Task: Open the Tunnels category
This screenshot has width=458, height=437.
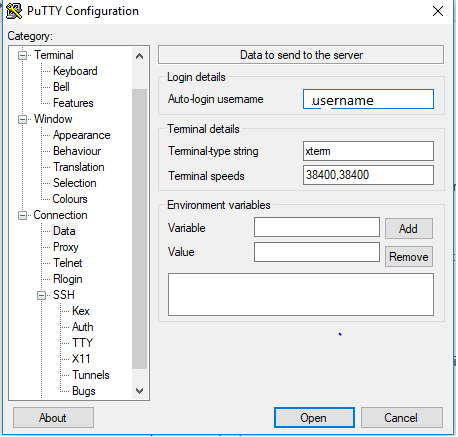Action: click(91, 375)
